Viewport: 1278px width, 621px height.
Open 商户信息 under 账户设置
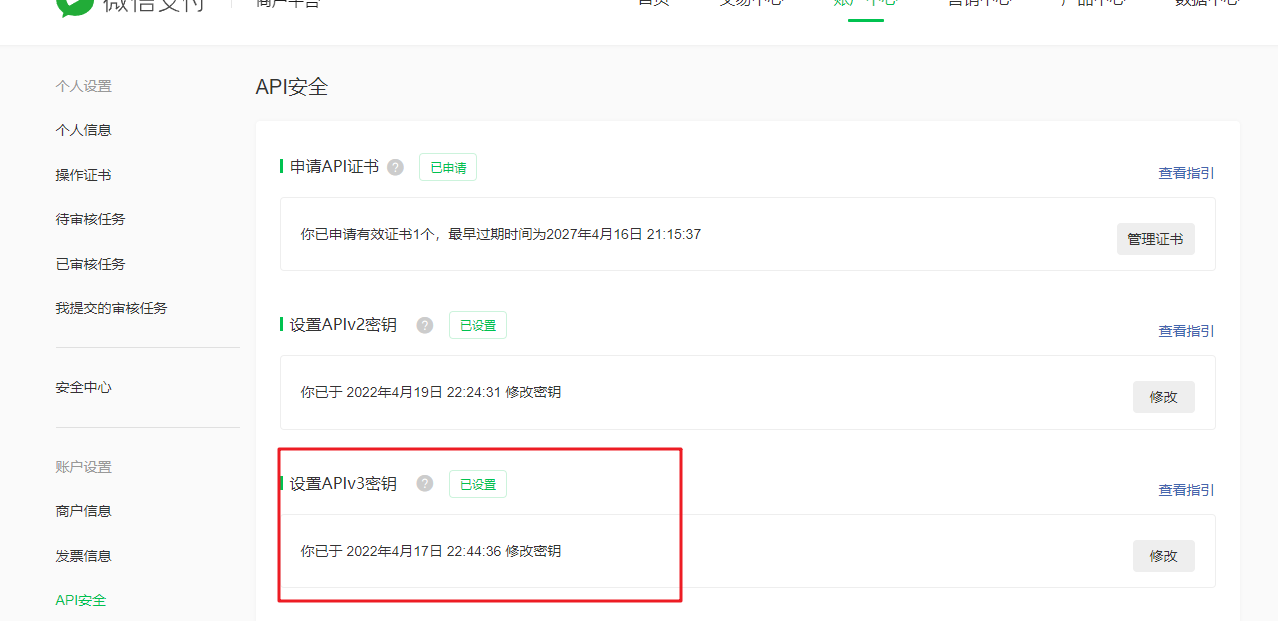(83, 511)
